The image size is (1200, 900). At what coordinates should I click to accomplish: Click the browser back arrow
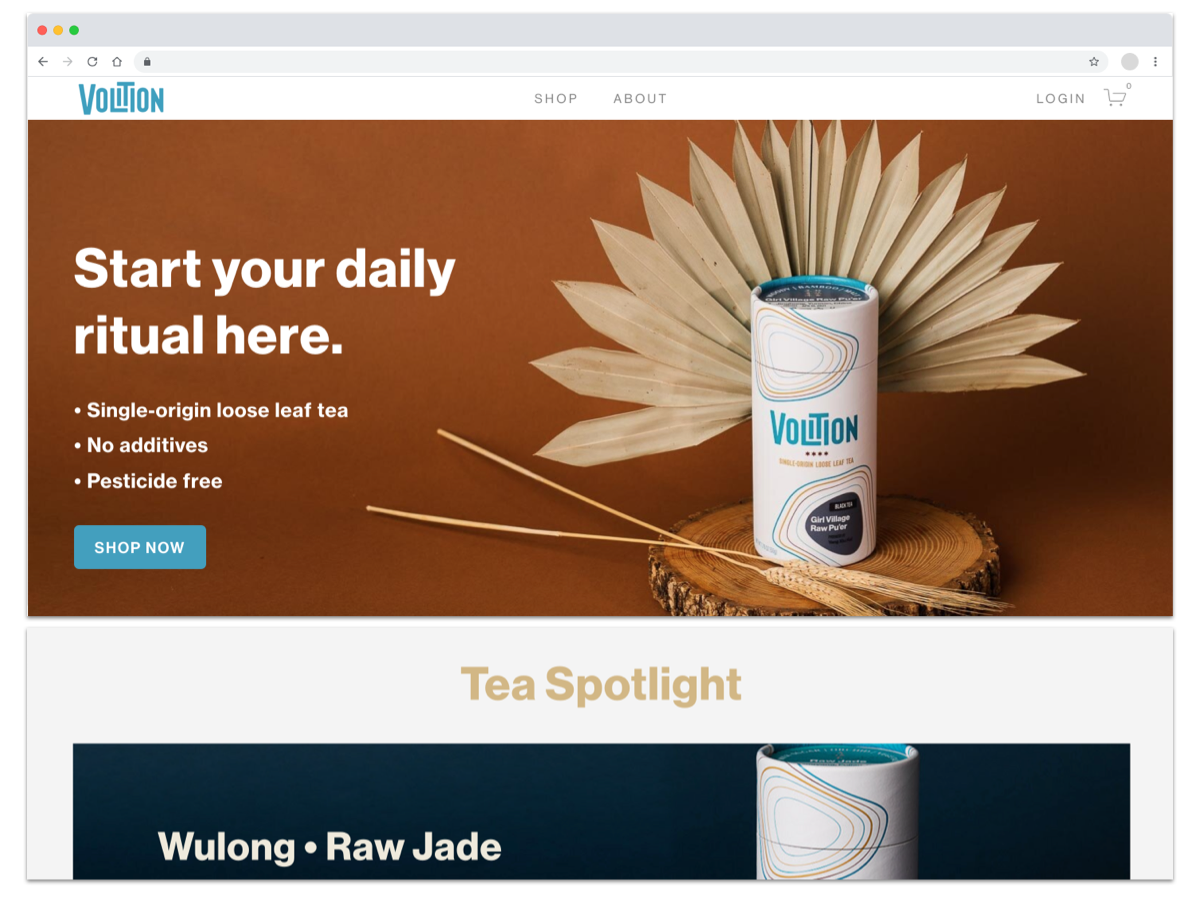point(43,62)
